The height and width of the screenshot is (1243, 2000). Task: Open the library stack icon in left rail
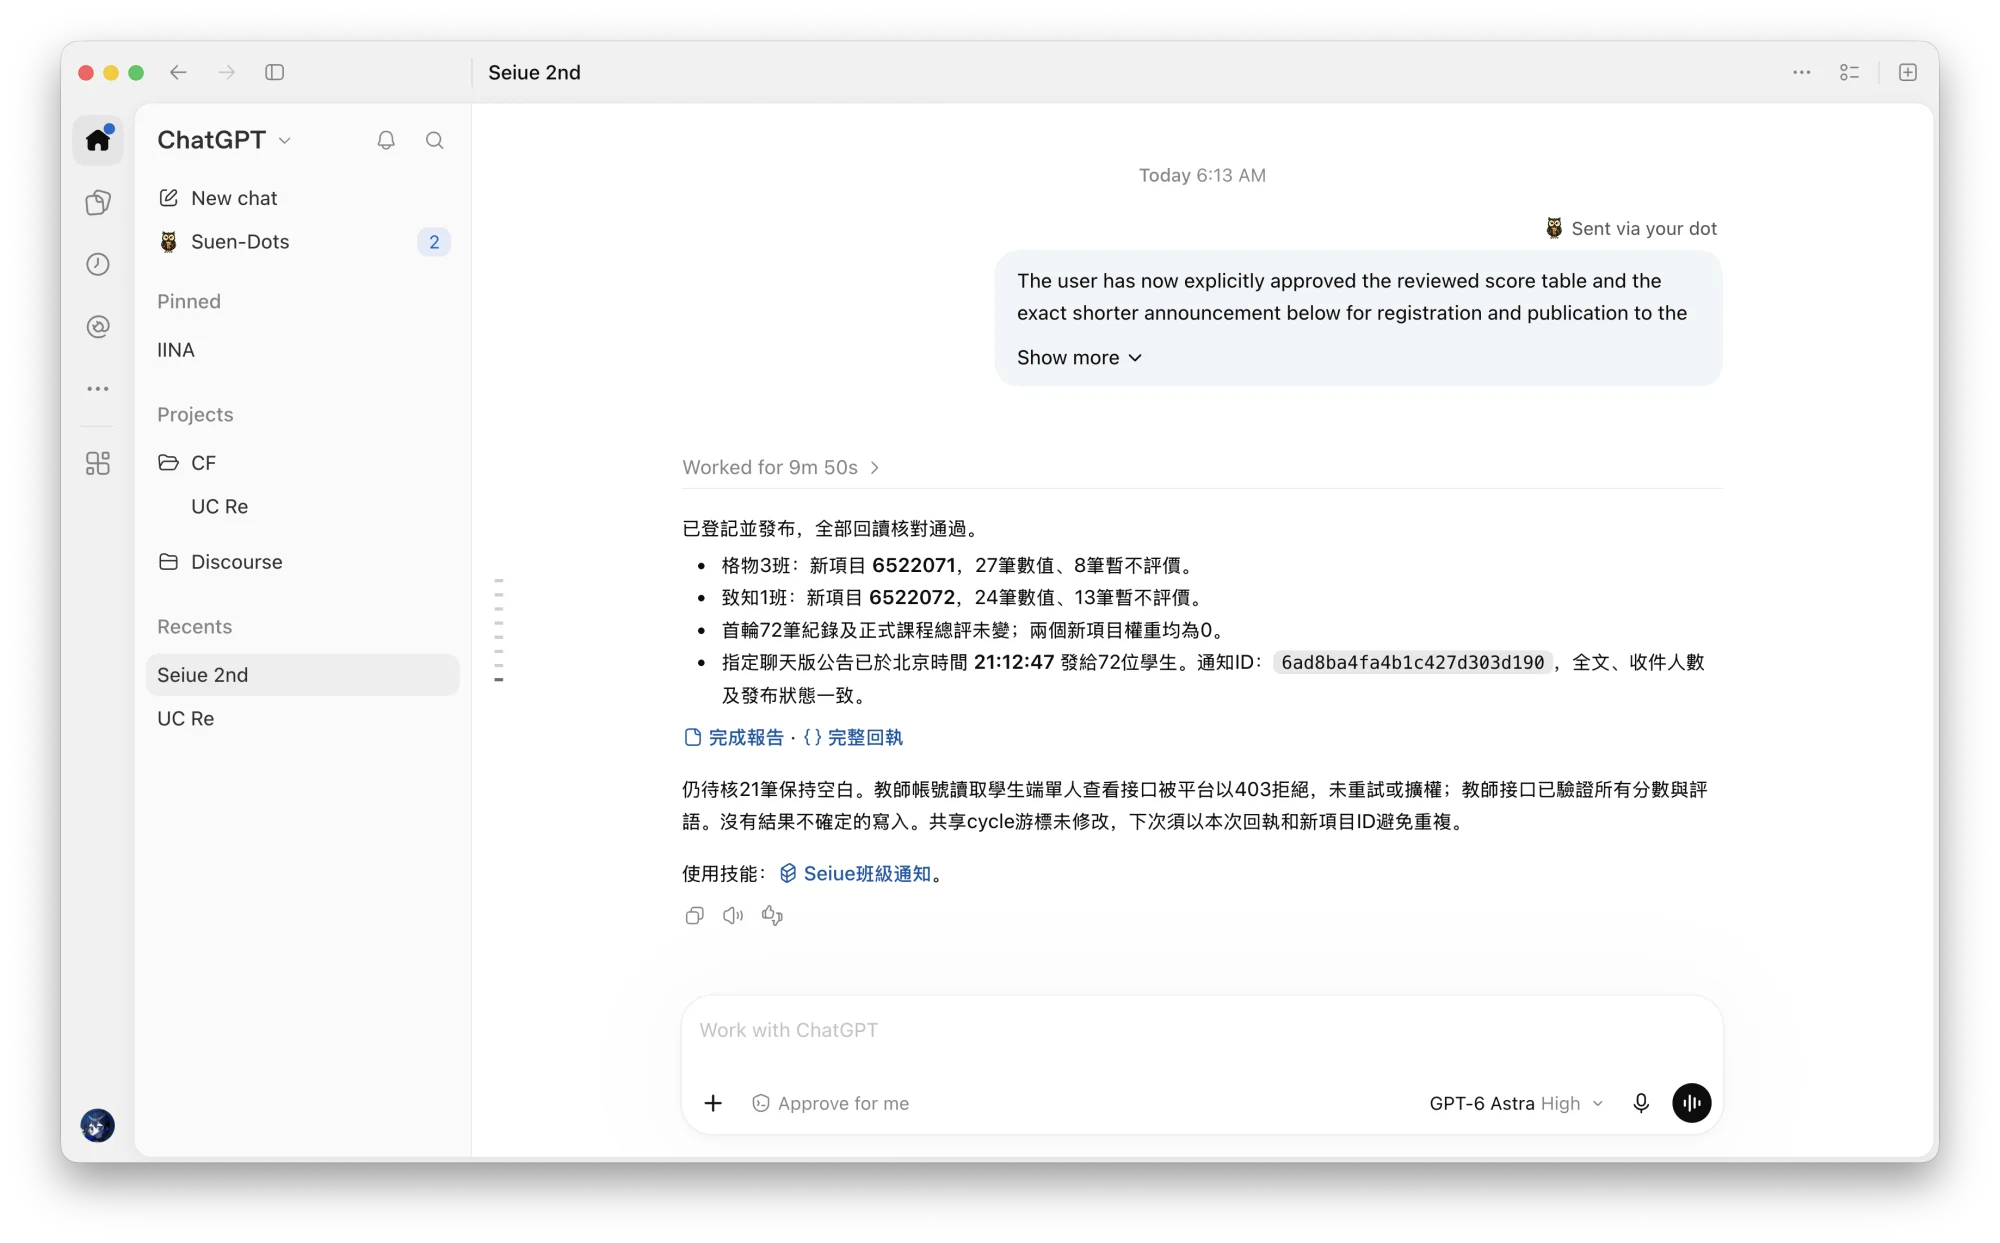pos(98,203)
